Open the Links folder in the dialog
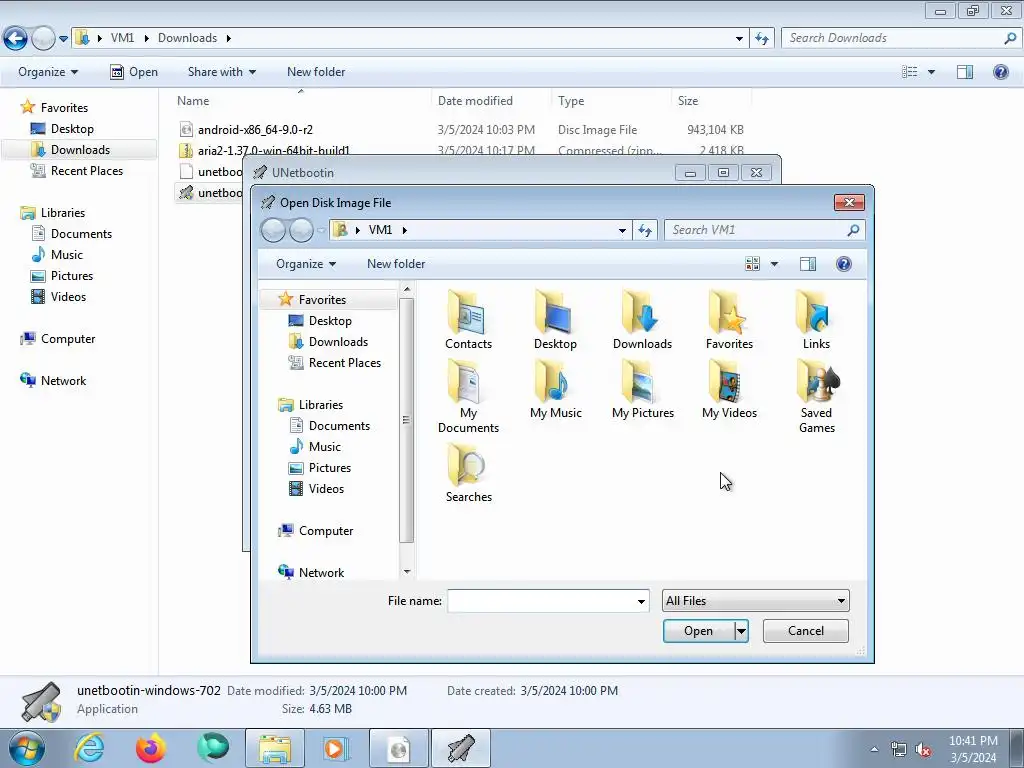Image resolution: width=1024 pixels, height=768 pixels. tap(816, 319)
